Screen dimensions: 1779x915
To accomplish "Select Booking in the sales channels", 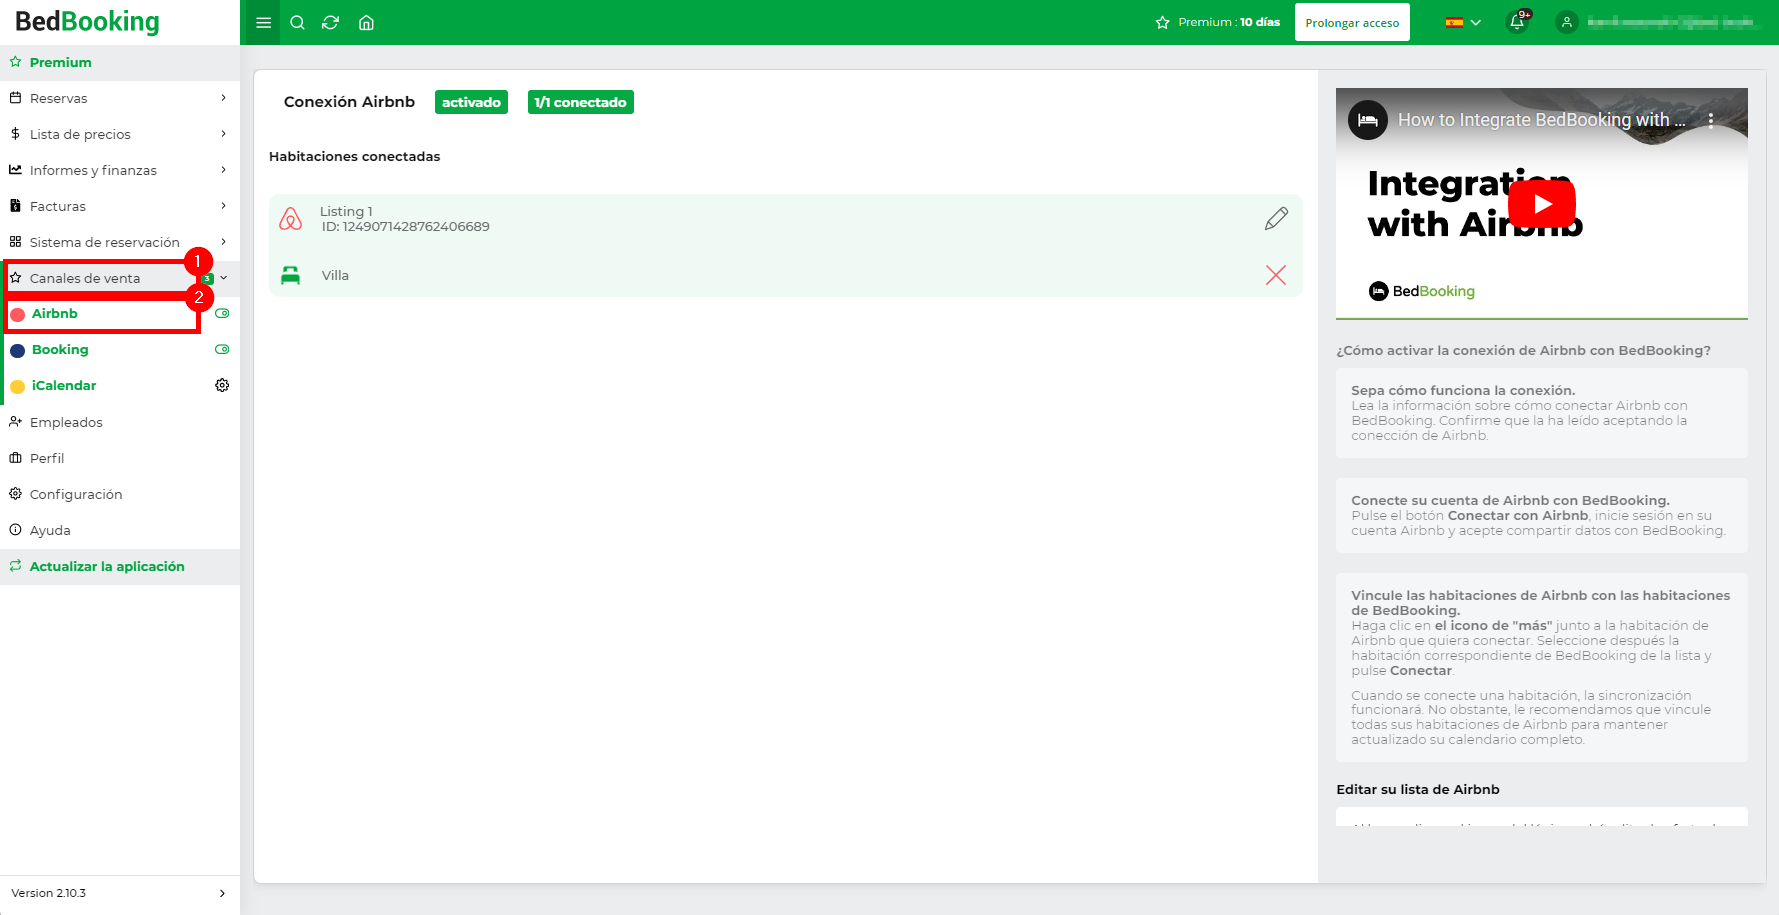I will pos(60,349).
